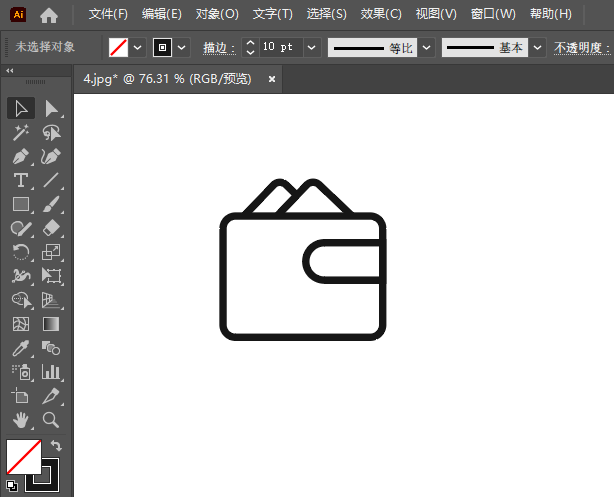Select the Scale tool
This screenshot has height=497, width=614.
pyautogui.click(x=51, y=252)
